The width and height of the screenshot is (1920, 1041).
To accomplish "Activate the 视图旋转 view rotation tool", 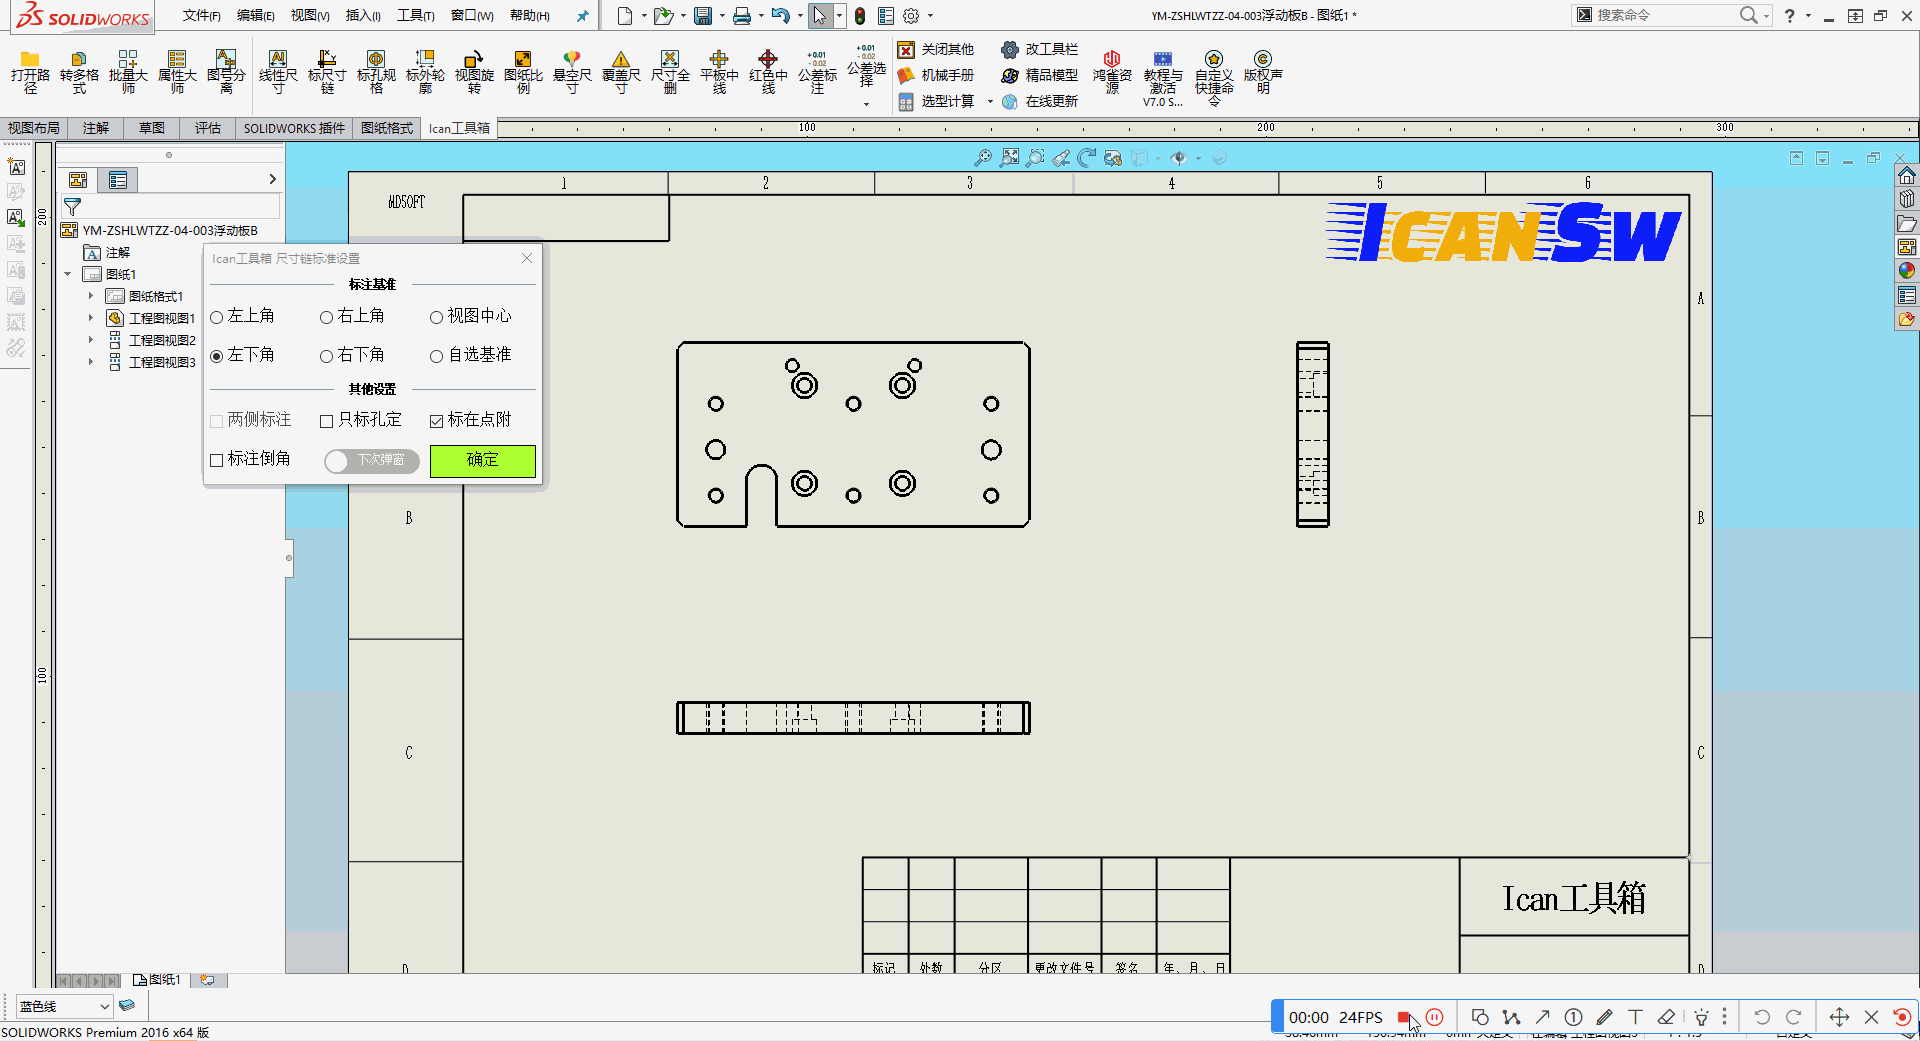I will click(x=474, y=60).
